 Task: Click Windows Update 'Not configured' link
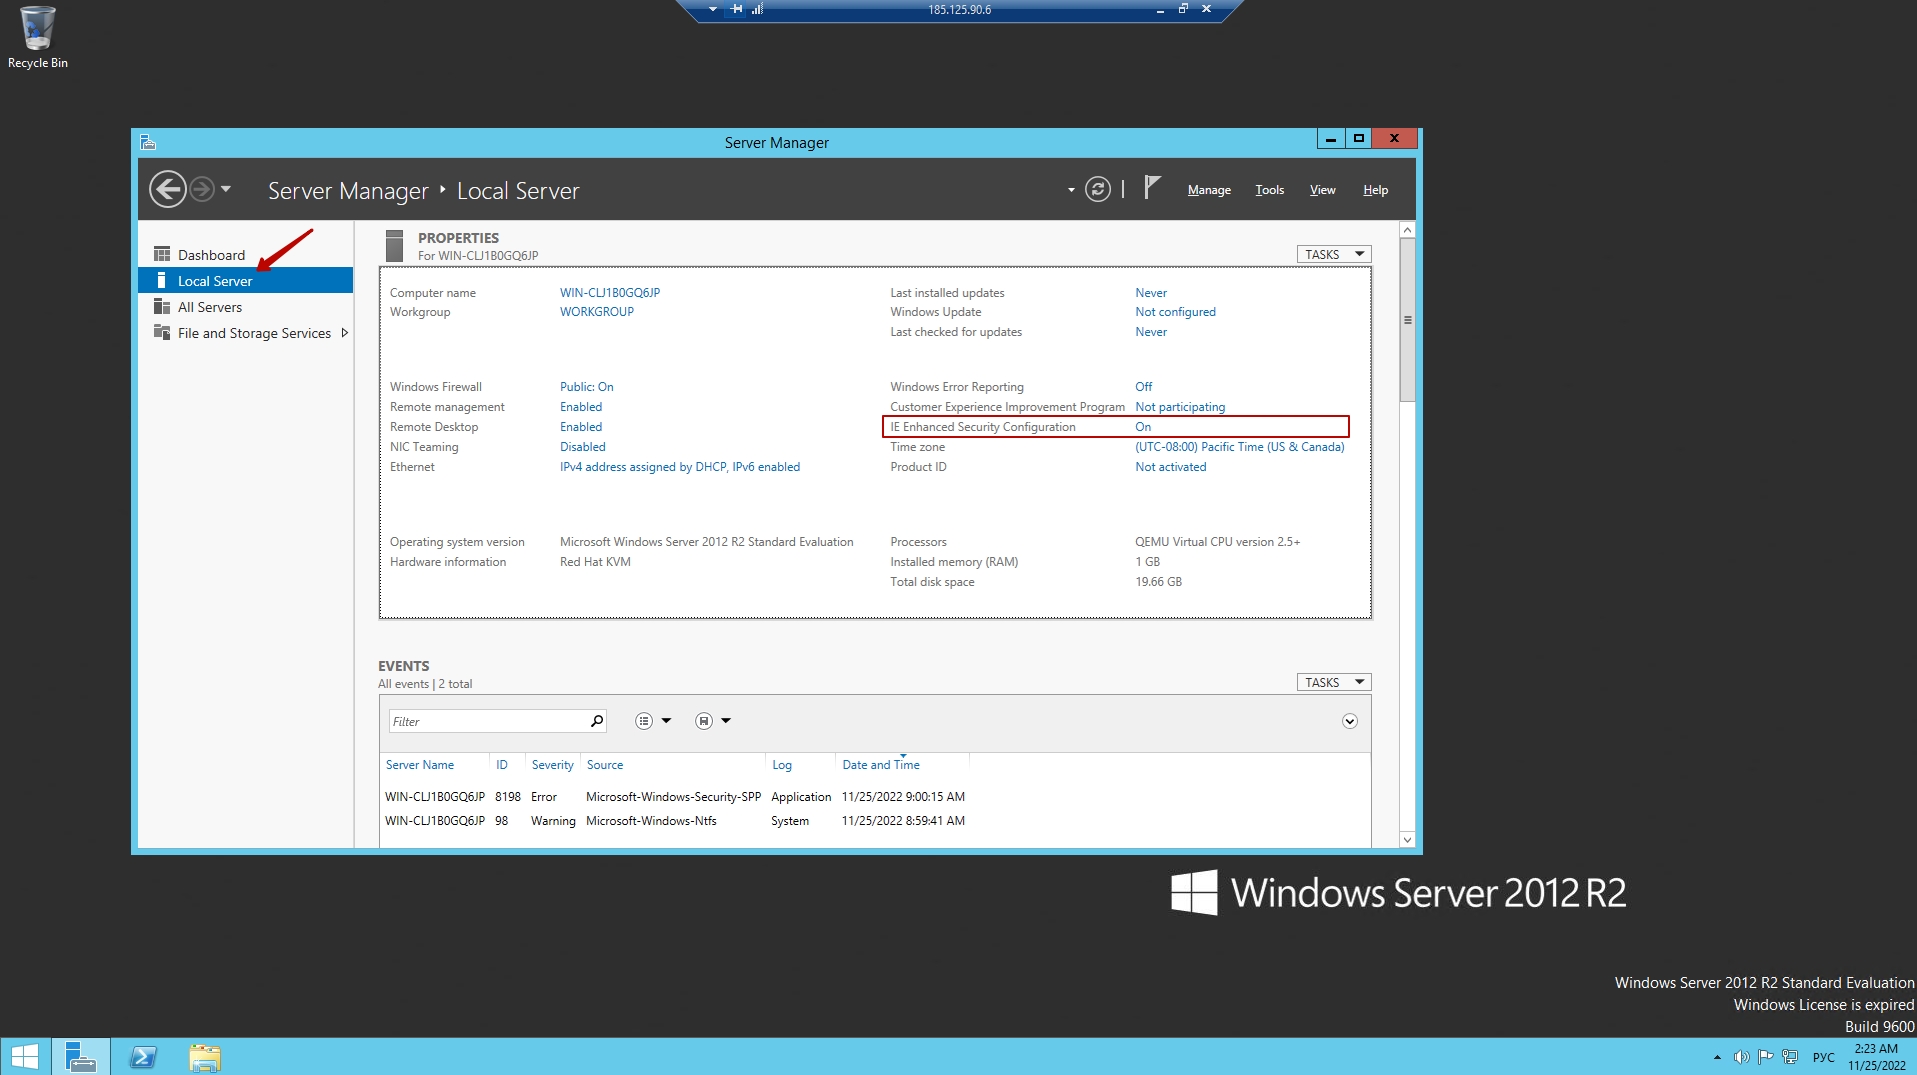1176,312
